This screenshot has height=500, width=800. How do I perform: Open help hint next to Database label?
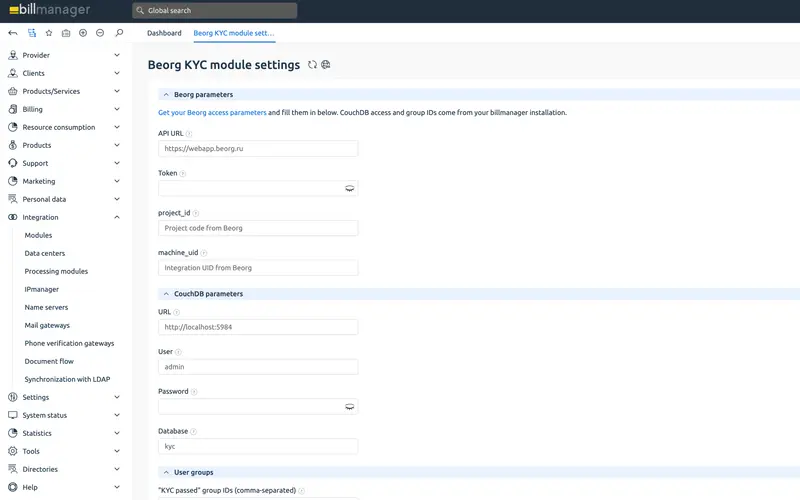(193, 432)
